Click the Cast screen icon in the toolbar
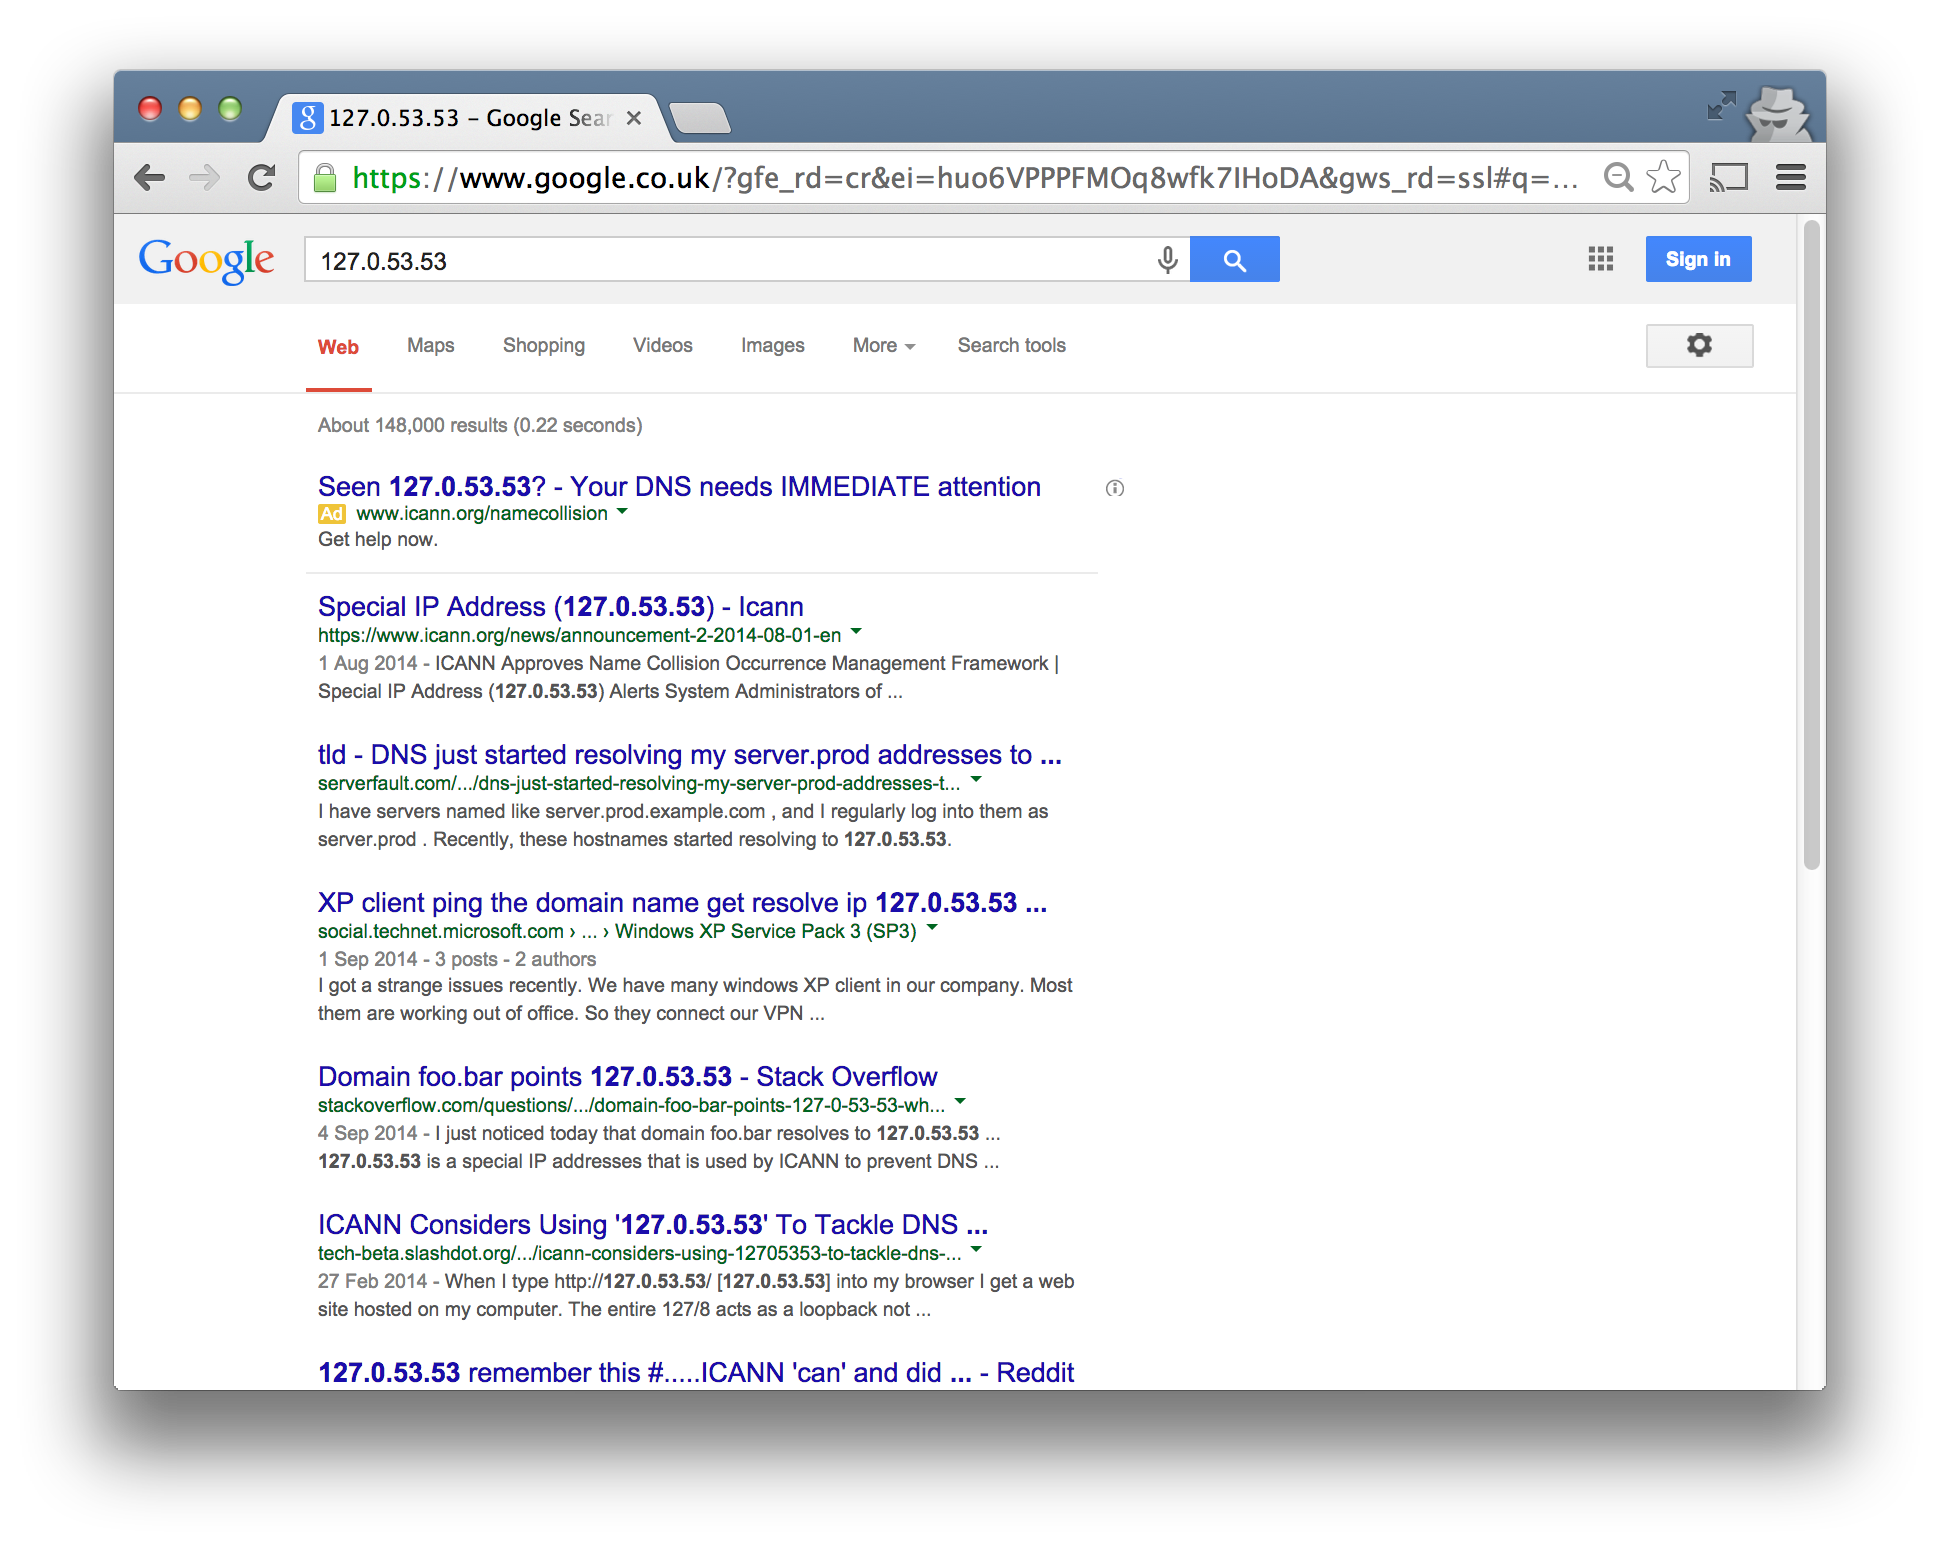 1729,178
